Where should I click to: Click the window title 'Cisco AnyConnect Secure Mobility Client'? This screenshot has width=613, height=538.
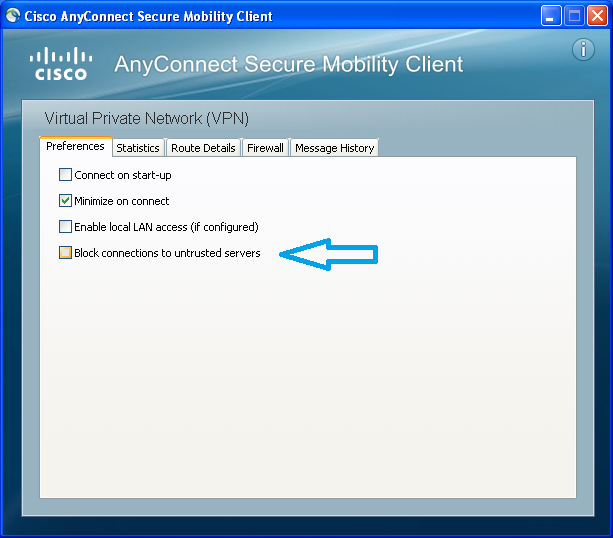click(148, 16)
